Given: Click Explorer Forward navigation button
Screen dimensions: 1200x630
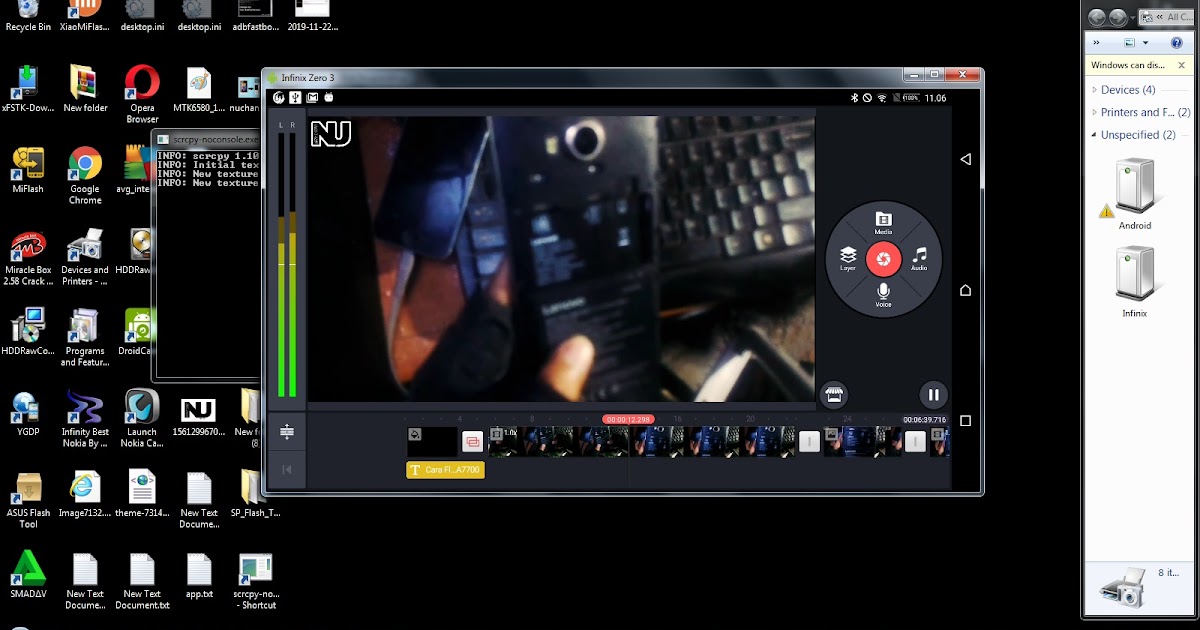Looking at the screenshot, I should 1117,17.
